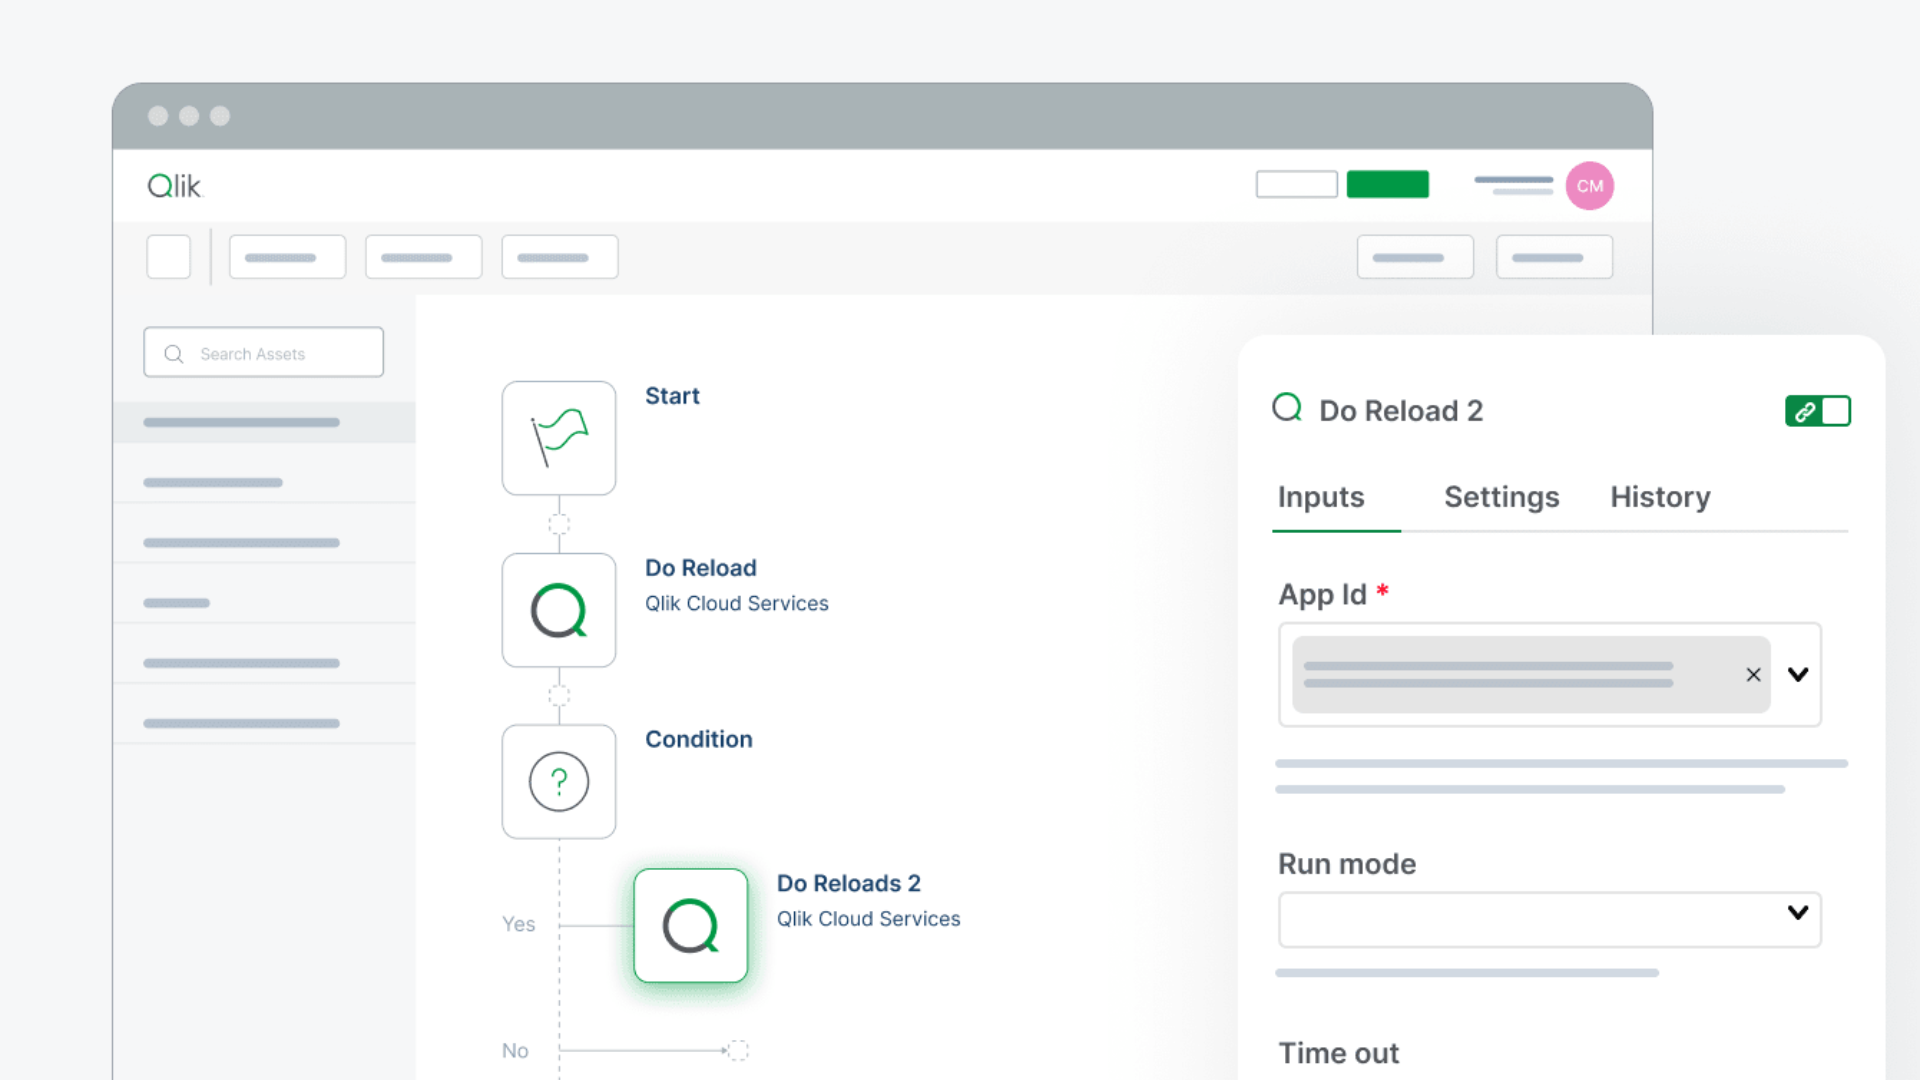The width and height of the screenshot is (1920, 1080).
Task: Click the Qlik logo
Action: coord(173,185)
